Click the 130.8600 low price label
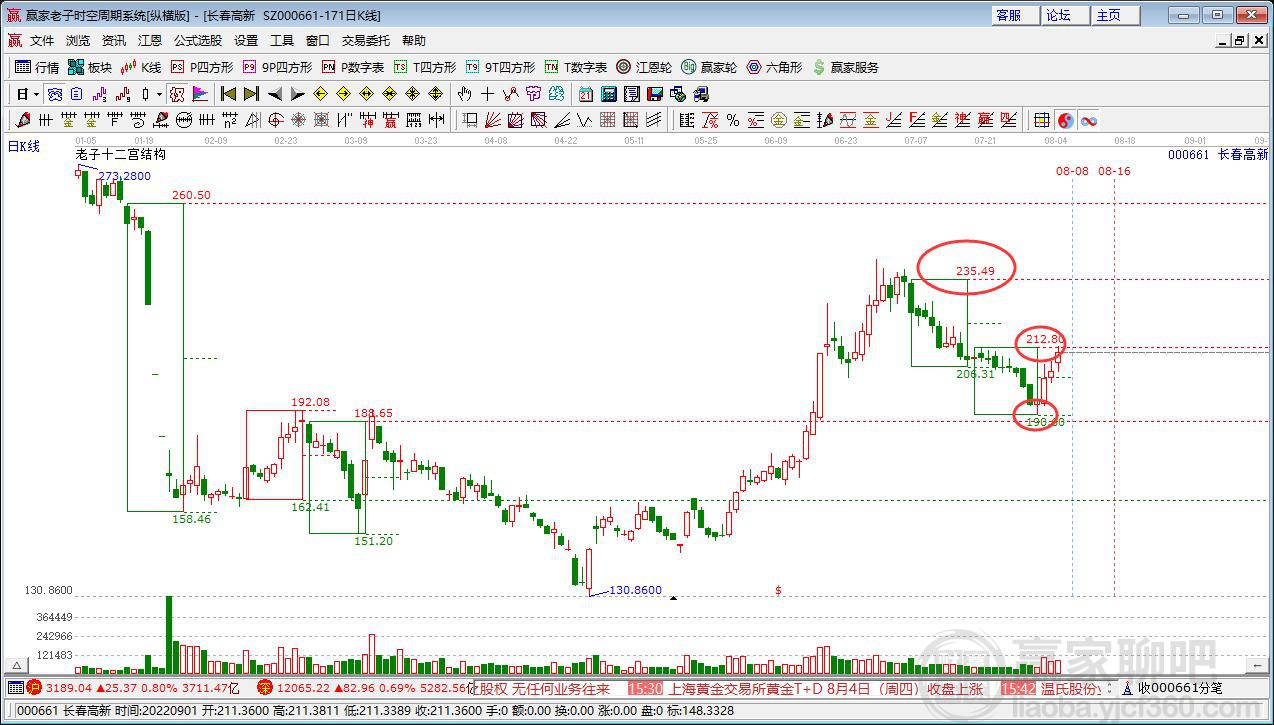Image resolution: width=1274 pixels, height=725 pixels. [x=635, y=590]
